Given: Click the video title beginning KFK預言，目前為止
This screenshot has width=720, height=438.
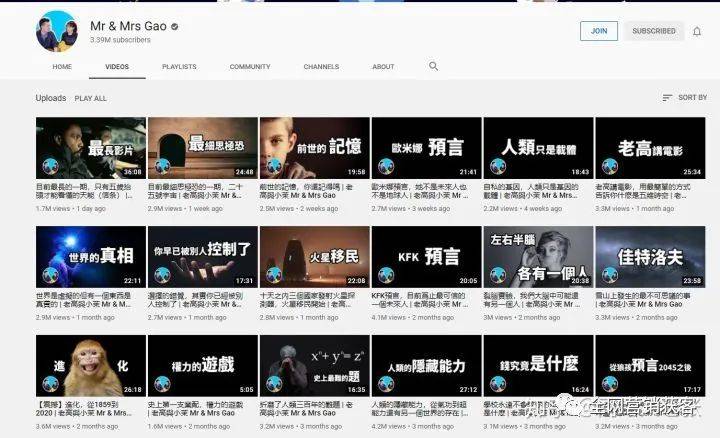Looking at the screenshot, I should (x=420, y=300).
